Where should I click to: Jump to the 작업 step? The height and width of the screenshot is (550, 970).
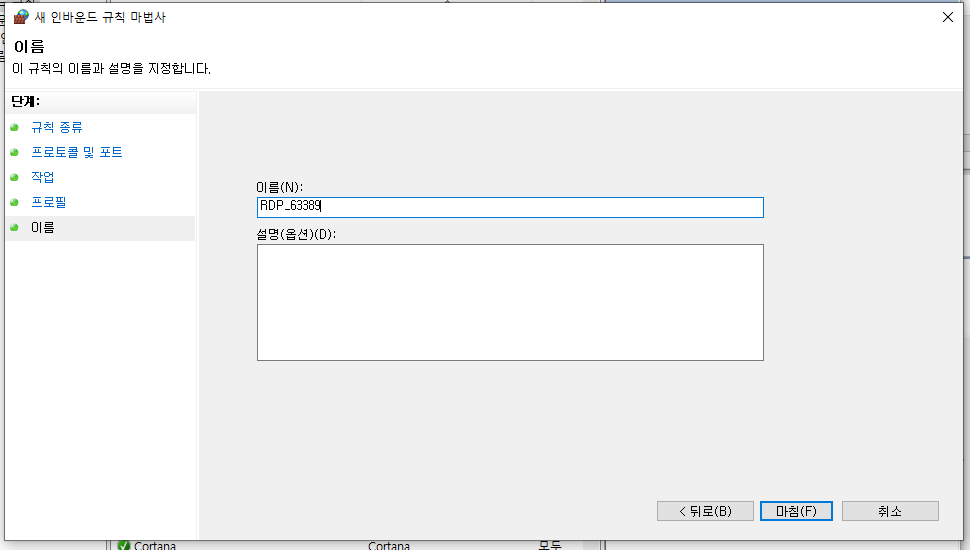[x=43, y=178]
